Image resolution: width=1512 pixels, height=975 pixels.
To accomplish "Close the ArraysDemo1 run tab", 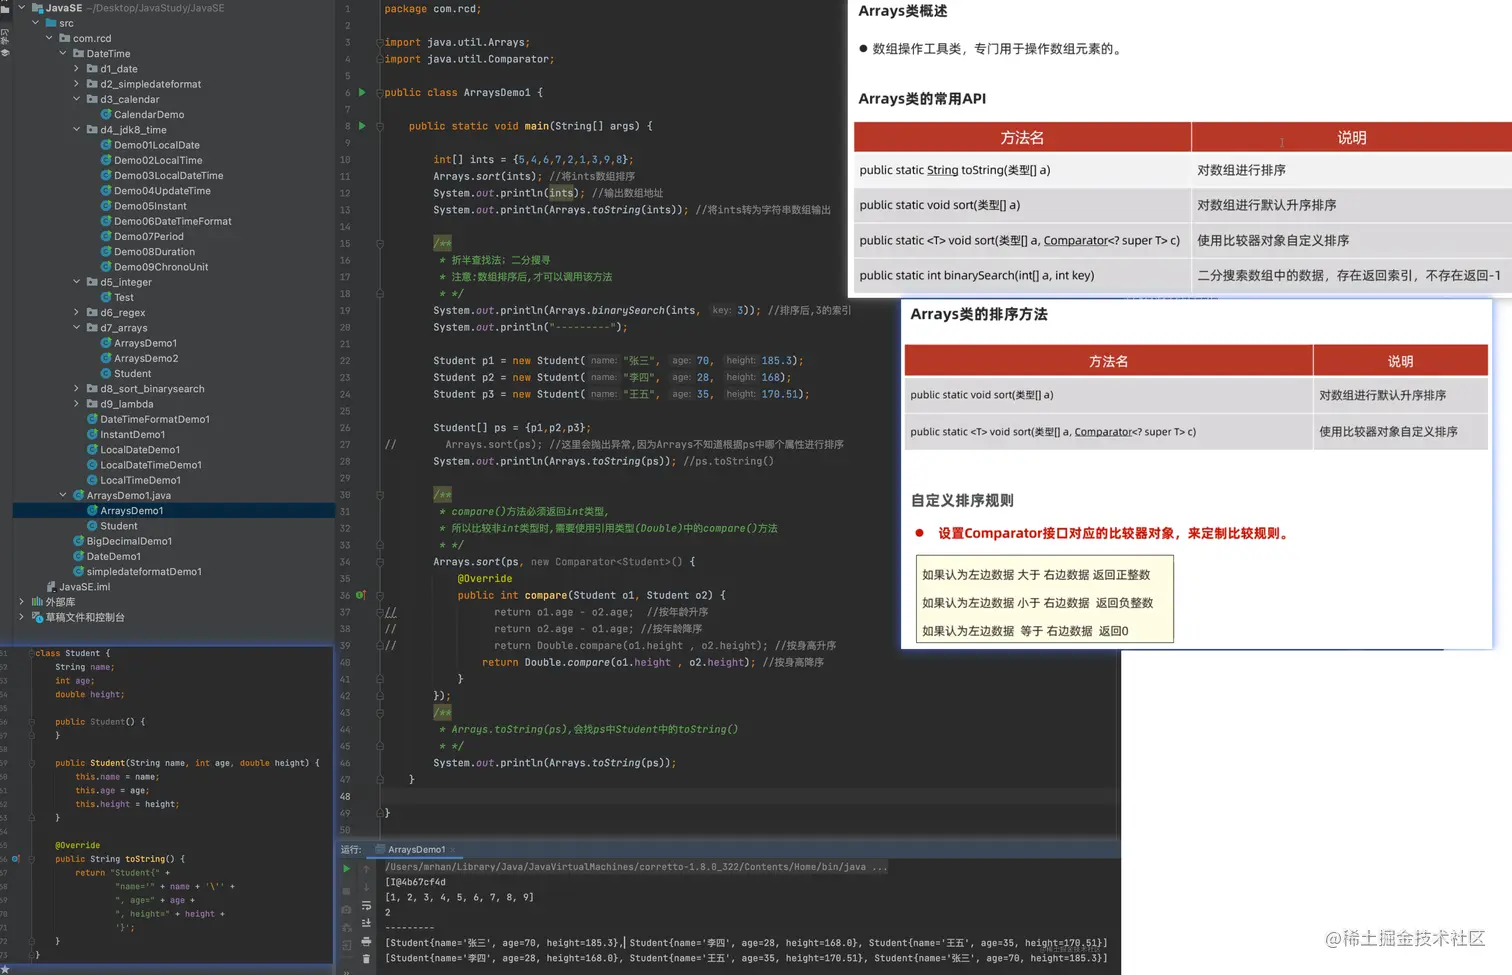I will (453, 850).
